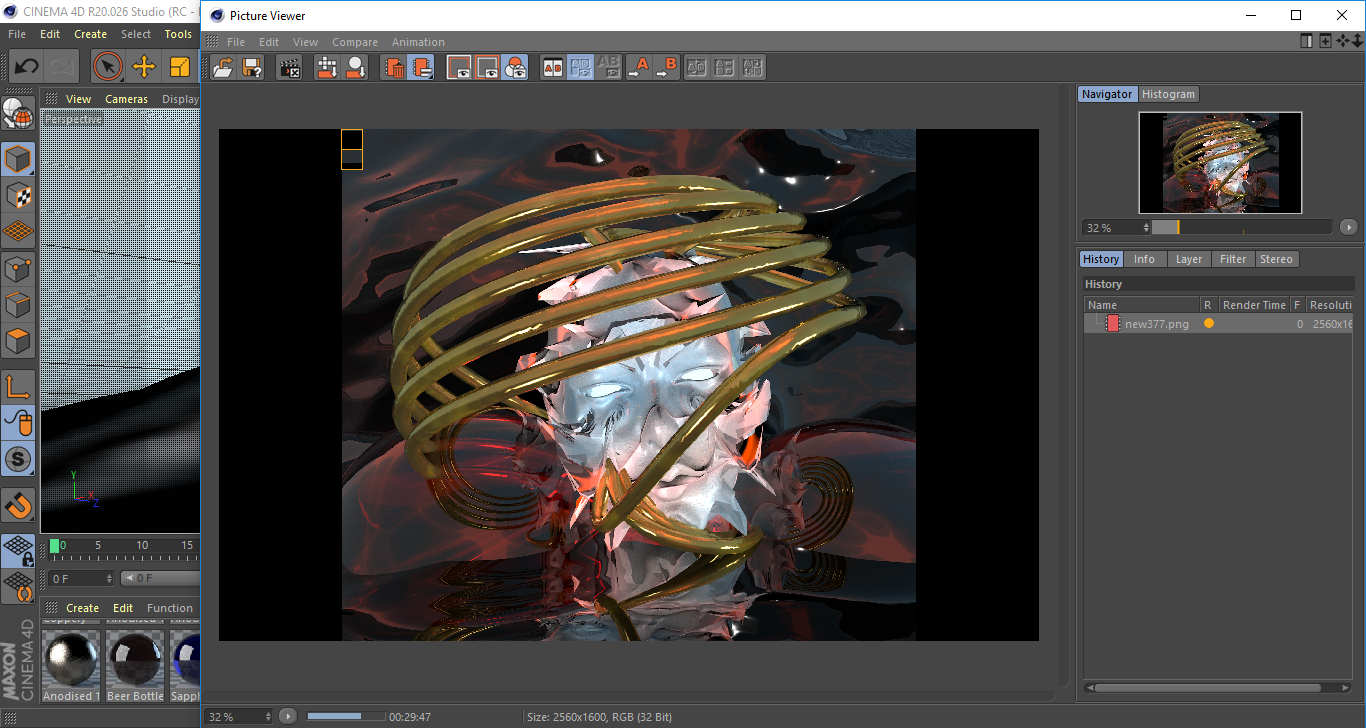Image resolution: width=1366 pixels, height=728 pixels.
Task: Click the Locked Workplane grid icon
Action: click(x=18, y=550)
